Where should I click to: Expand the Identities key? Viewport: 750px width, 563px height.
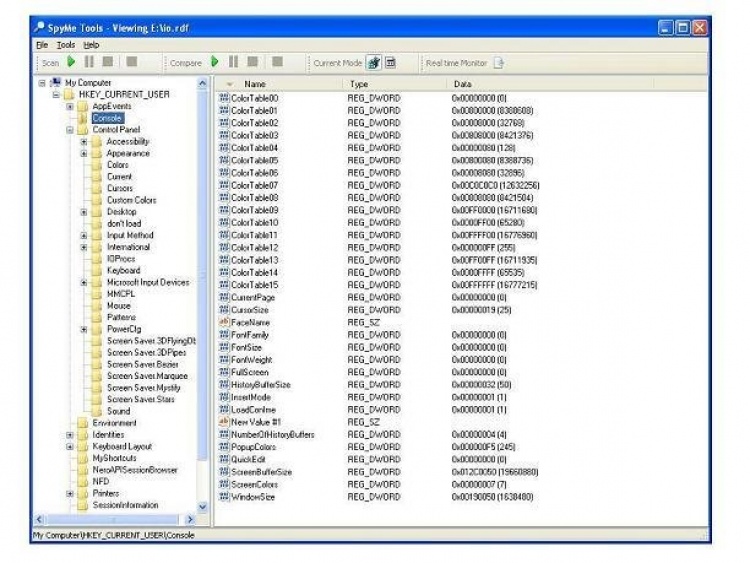point(70,435)
